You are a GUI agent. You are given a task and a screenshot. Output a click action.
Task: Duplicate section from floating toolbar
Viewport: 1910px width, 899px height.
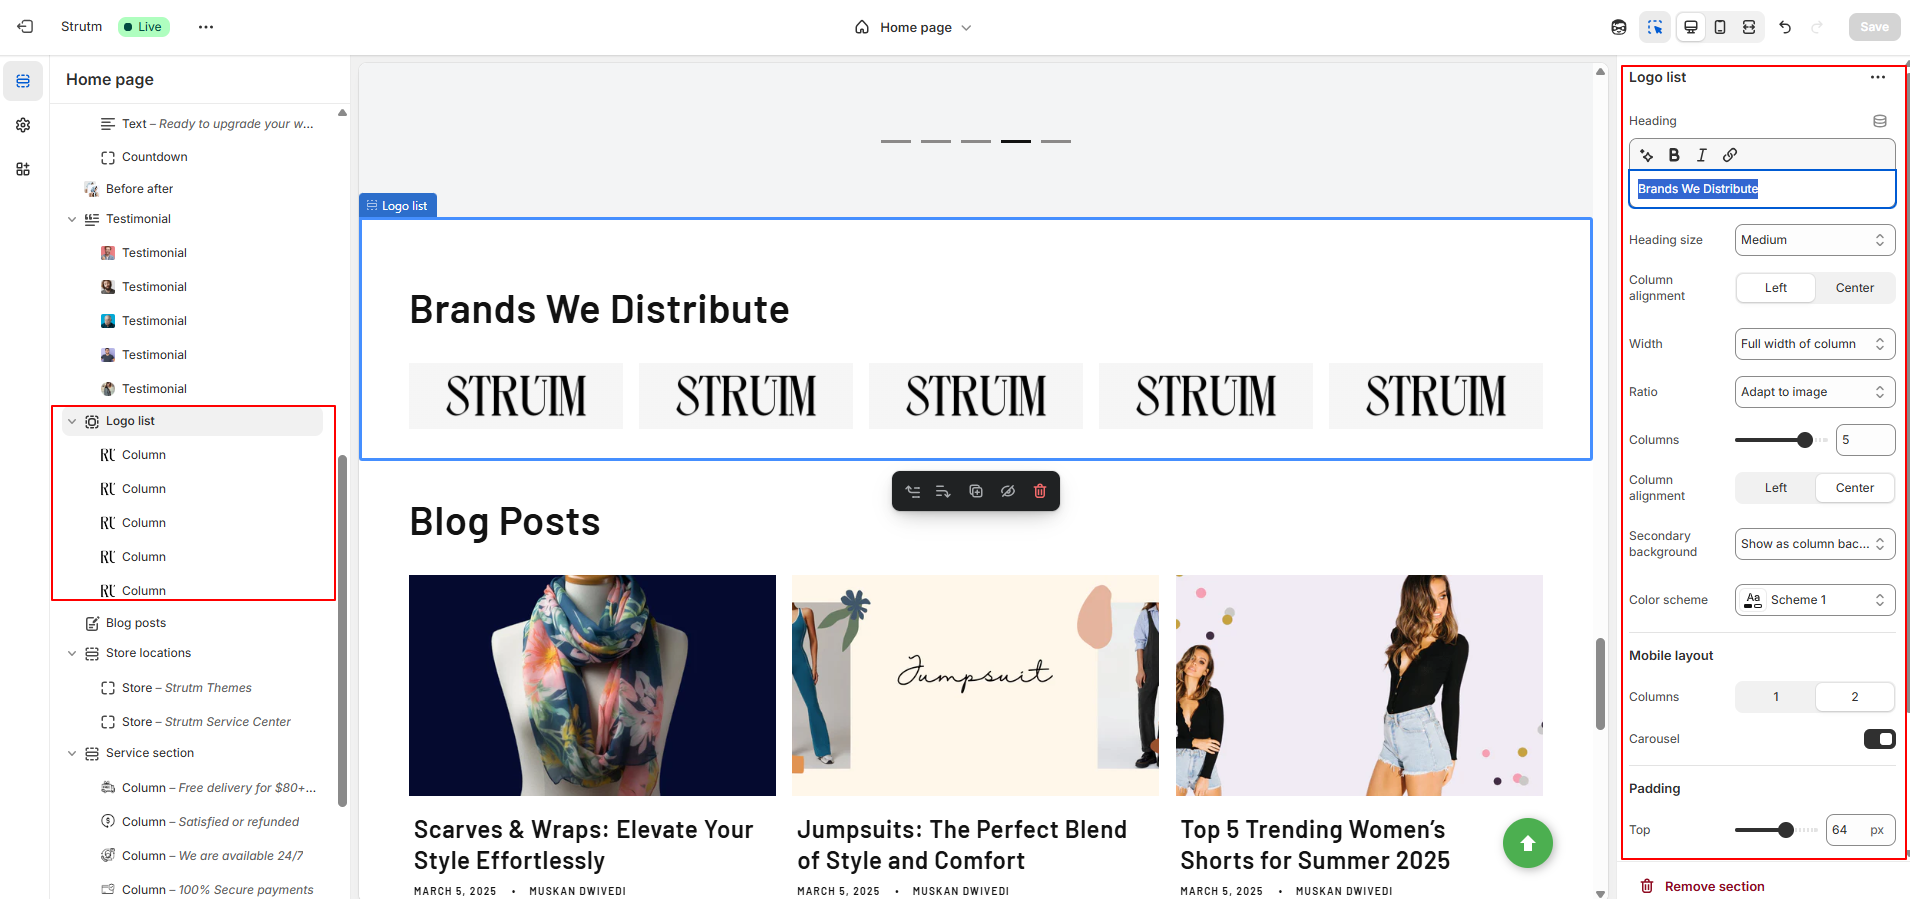[976, 491]
